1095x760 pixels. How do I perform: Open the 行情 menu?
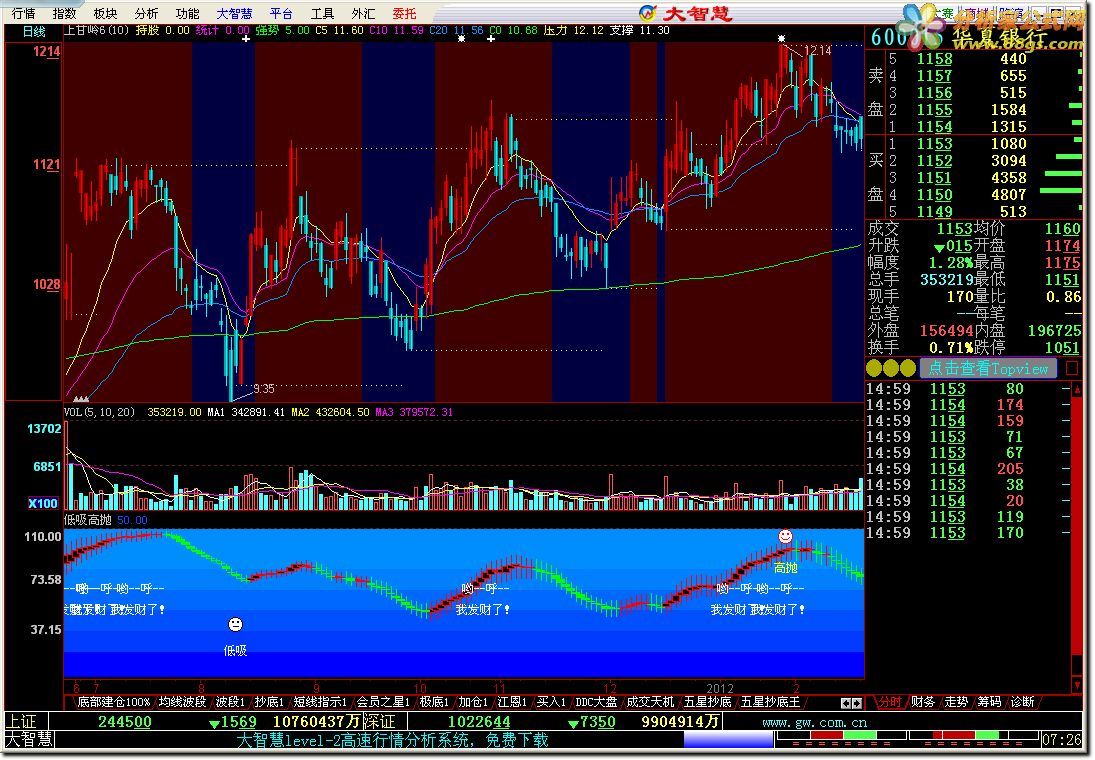[x=23, y=13]
